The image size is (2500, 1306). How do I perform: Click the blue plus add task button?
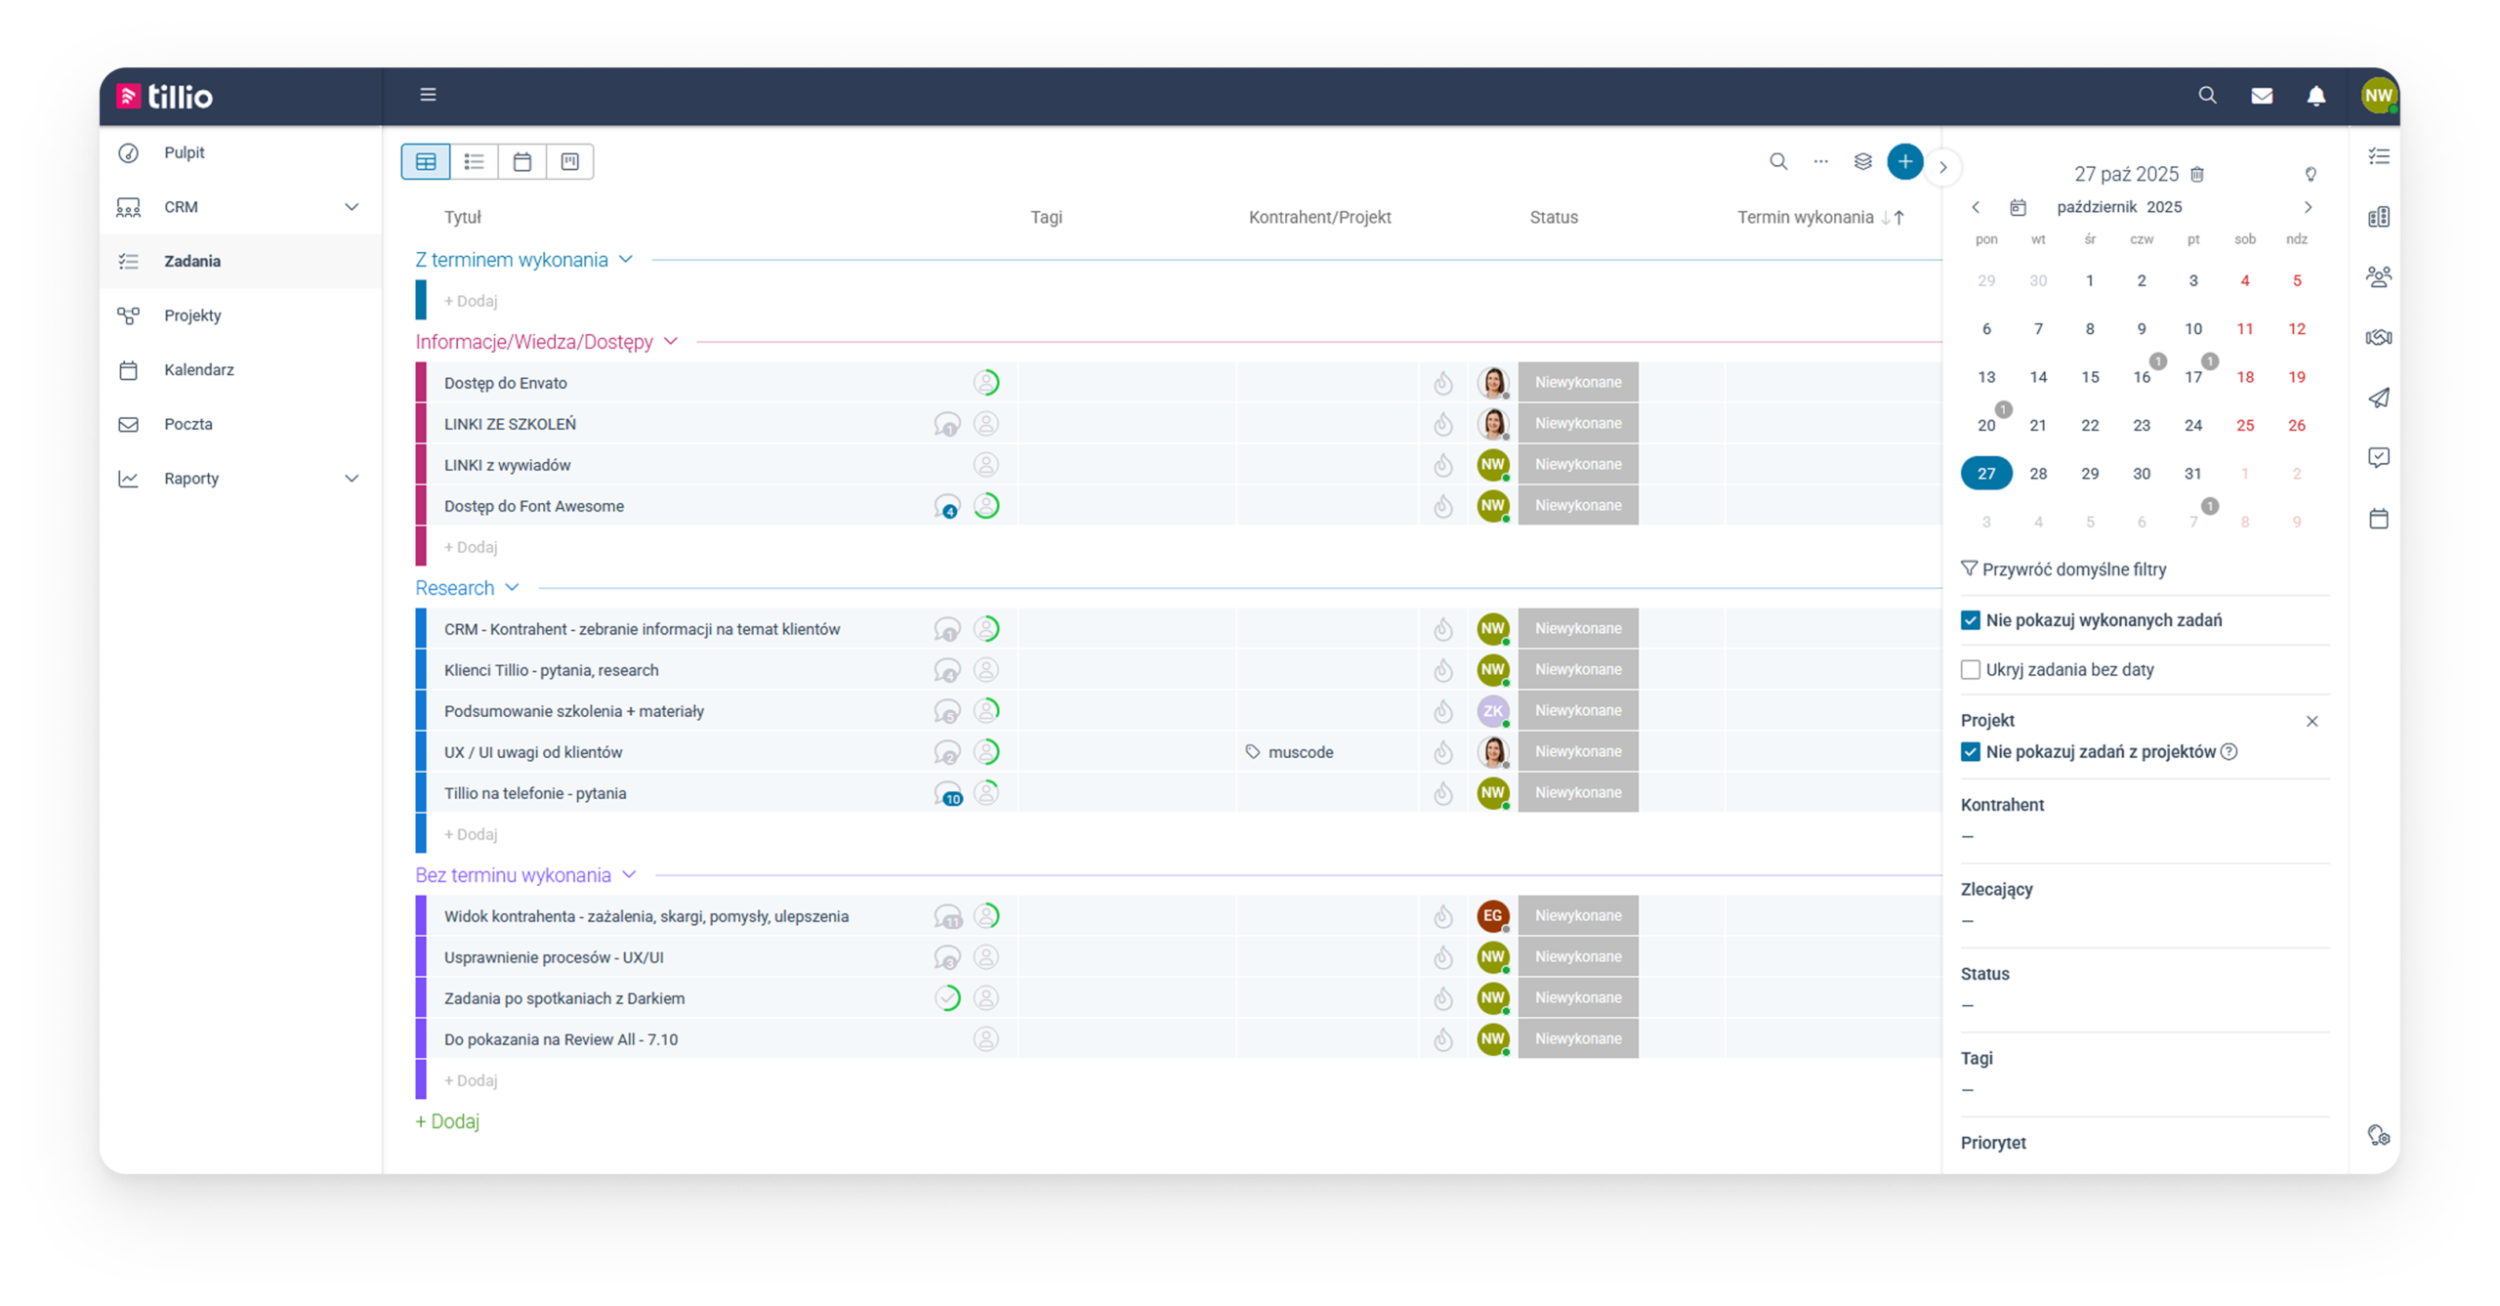pos(1905,162)
